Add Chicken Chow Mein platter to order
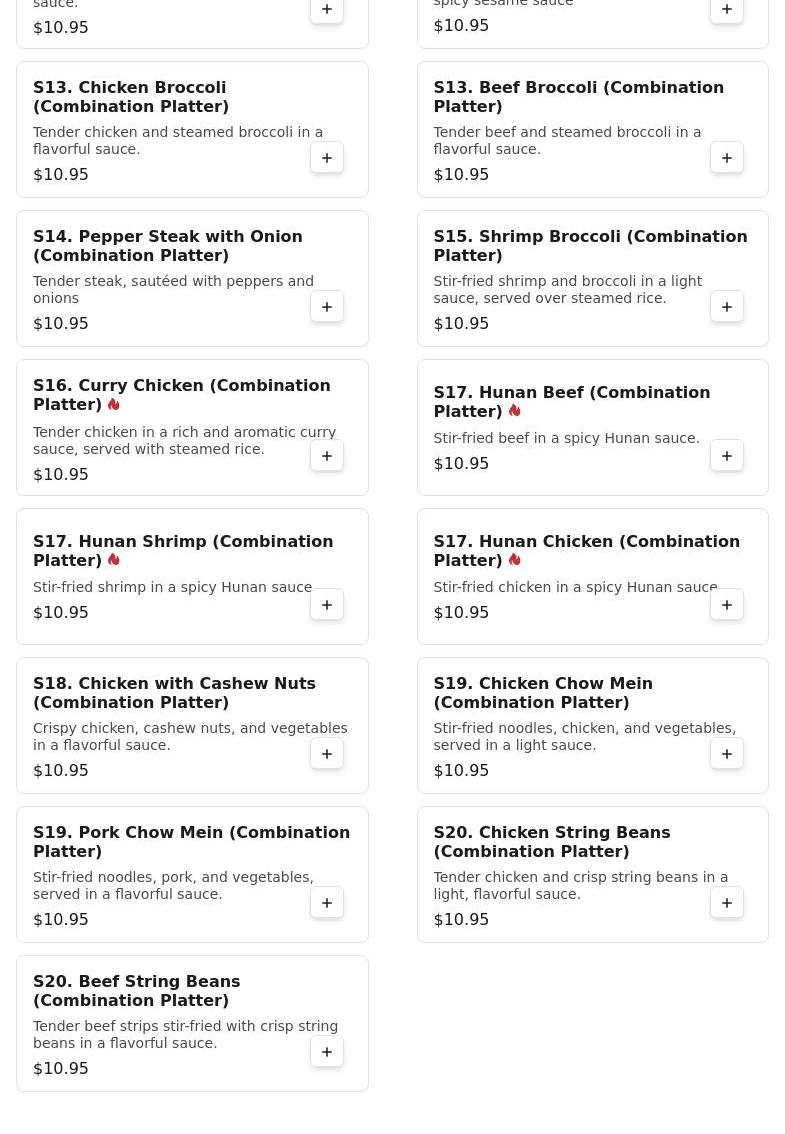 pos(727,754)
